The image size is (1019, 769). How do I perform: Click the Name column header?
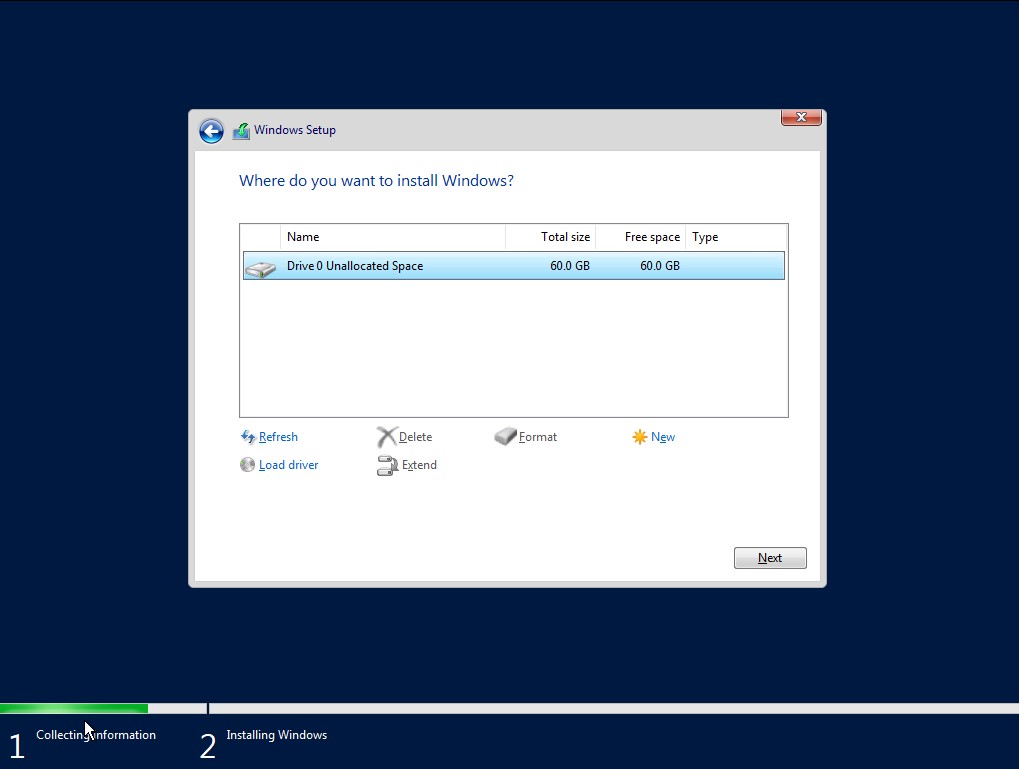pos(303,236)
